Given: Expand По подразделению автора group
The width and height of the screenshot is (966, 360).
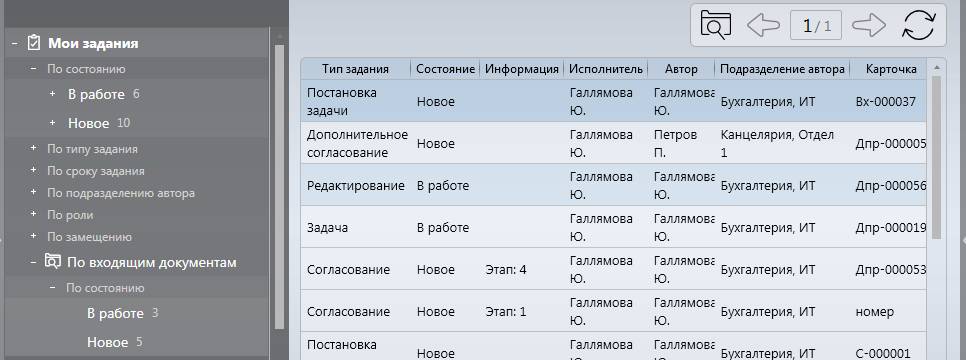Looking at the screenshot, I should pos(33,192).
